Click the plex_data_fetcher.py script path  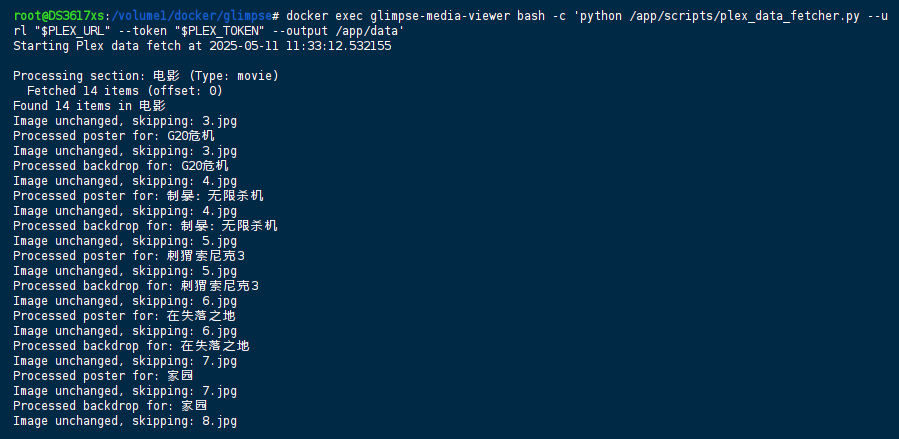(x=744, y=16)
